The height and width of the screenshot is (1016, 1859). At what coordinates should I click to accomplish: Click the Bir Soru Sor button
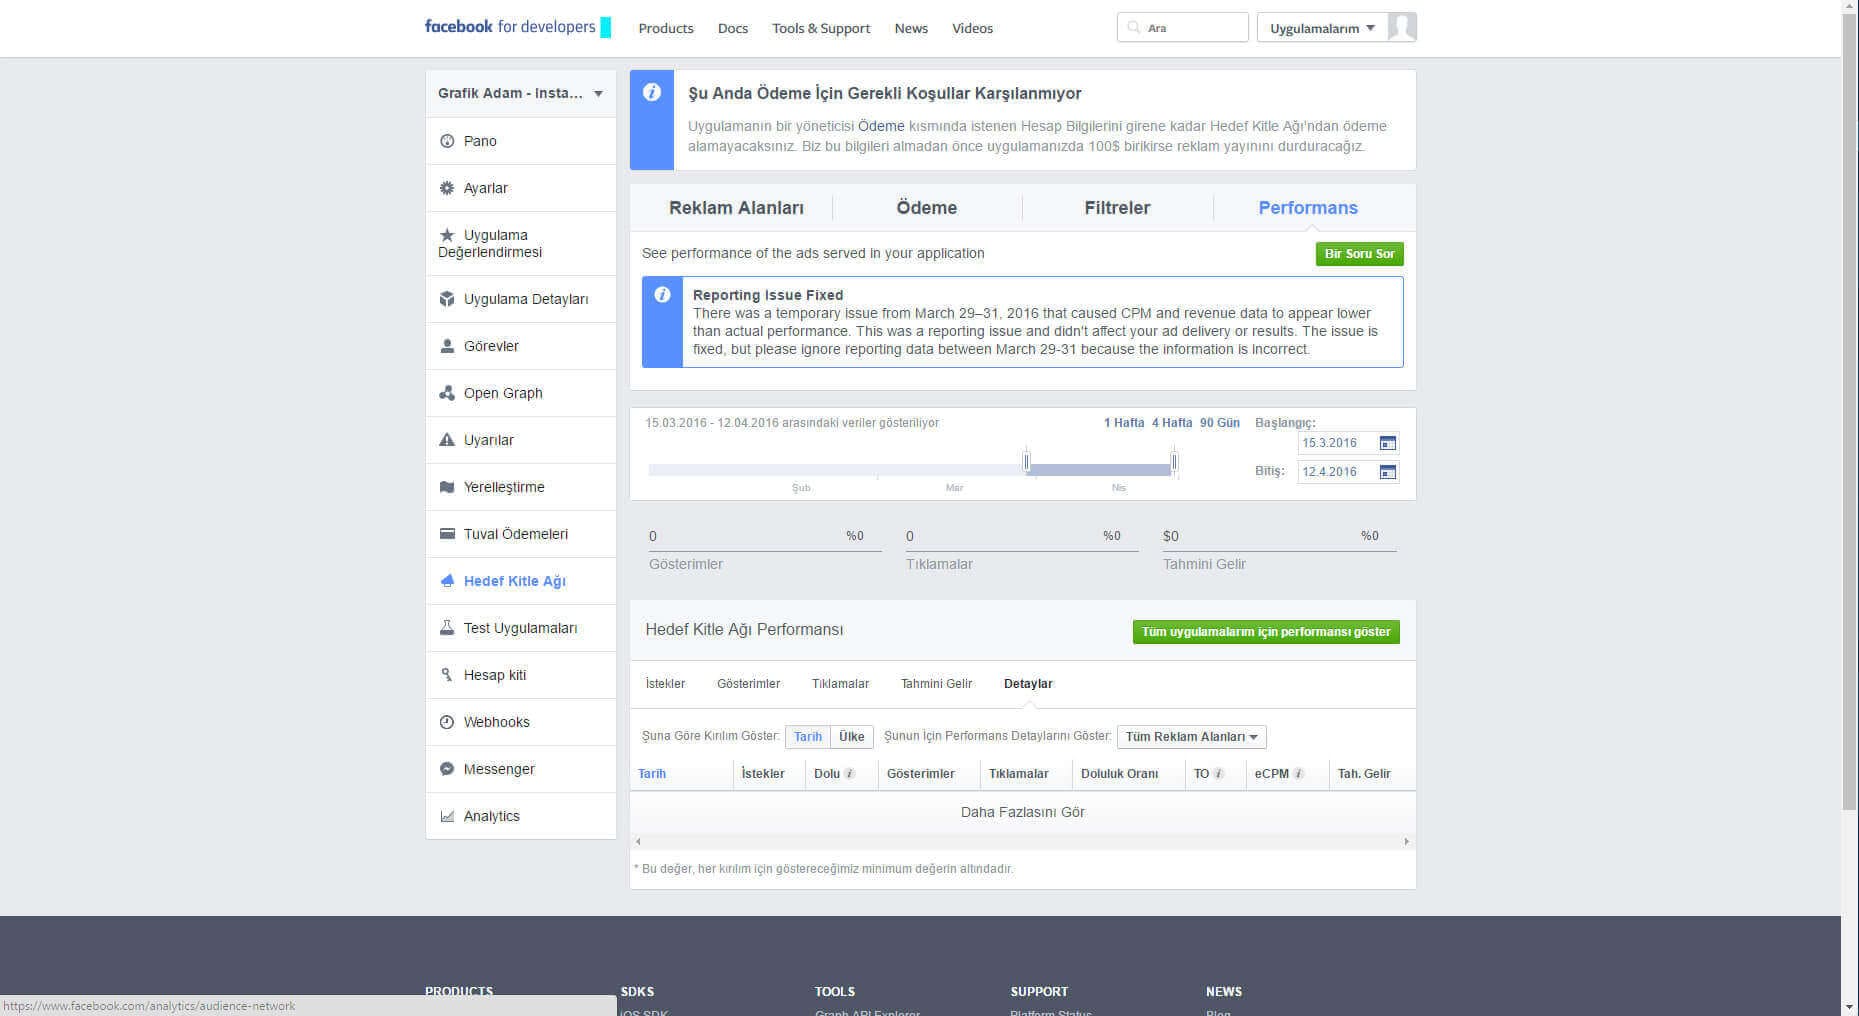(1359, 254)
